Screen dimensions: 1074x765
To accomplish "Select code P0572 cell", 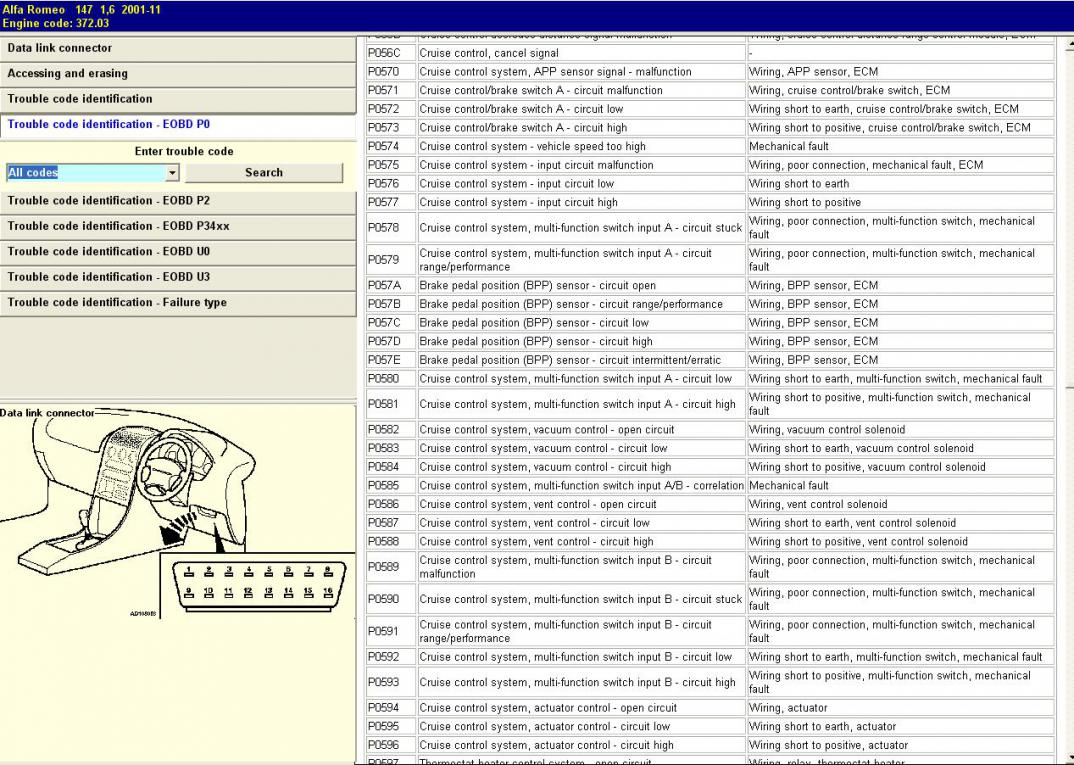I will 391,109.
